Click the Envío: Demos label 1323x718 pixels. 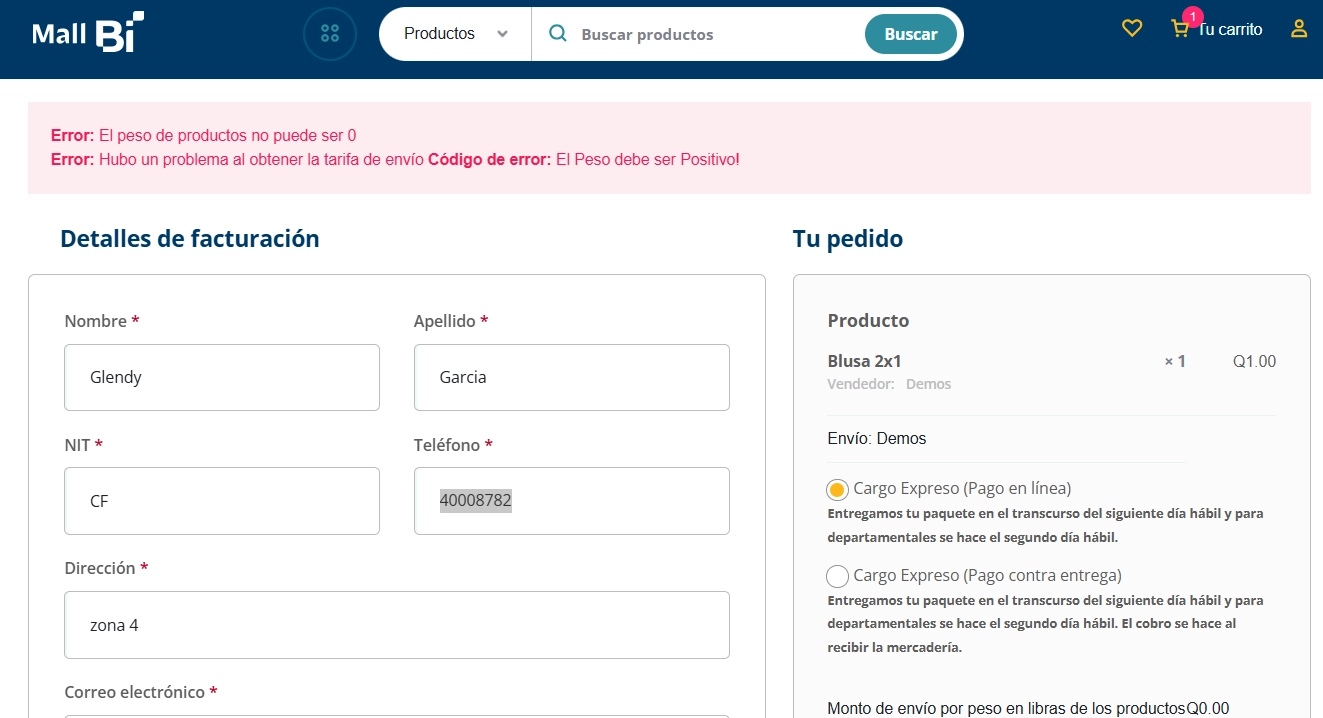tap(877, 439)
